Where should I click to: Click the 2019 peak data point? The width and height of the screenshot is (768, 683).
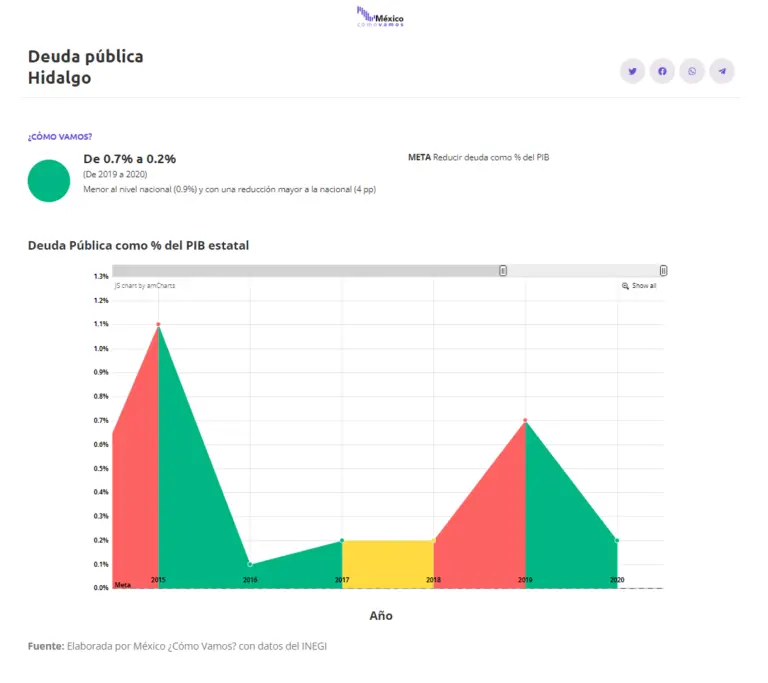(525, 421)
